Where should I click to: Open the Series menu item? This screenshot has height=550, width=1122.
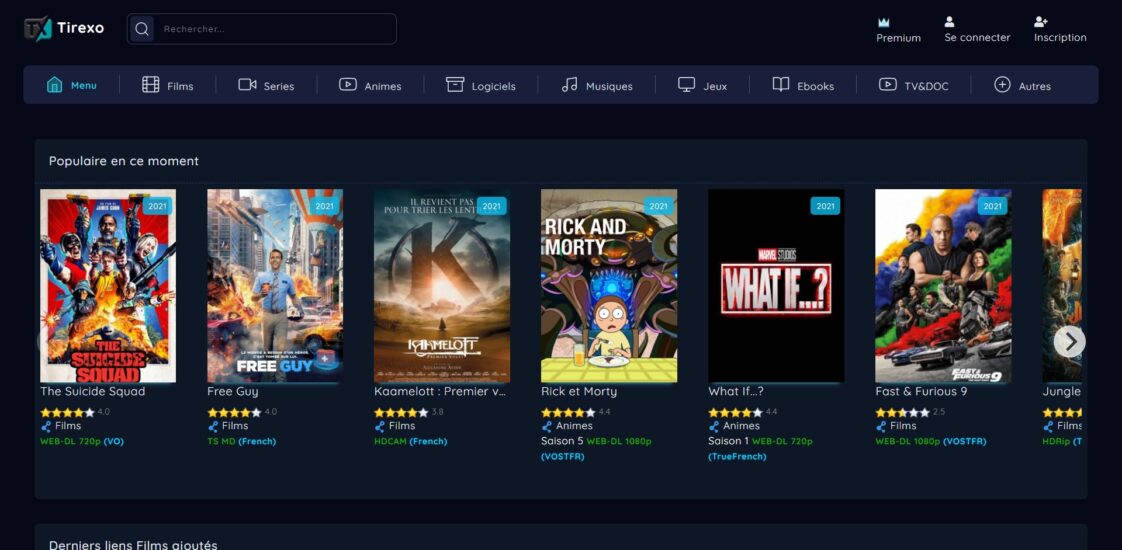point(267,86)
